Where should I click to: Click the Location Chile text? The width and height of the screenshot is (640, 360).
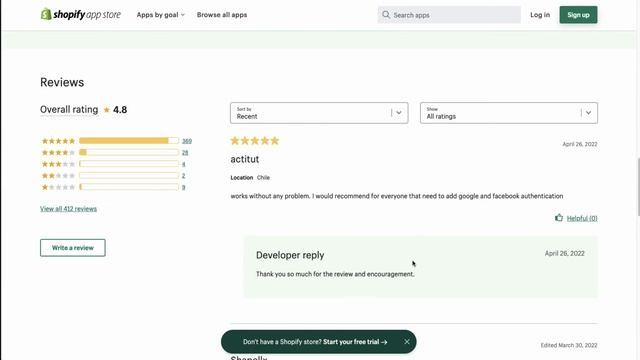250,178
